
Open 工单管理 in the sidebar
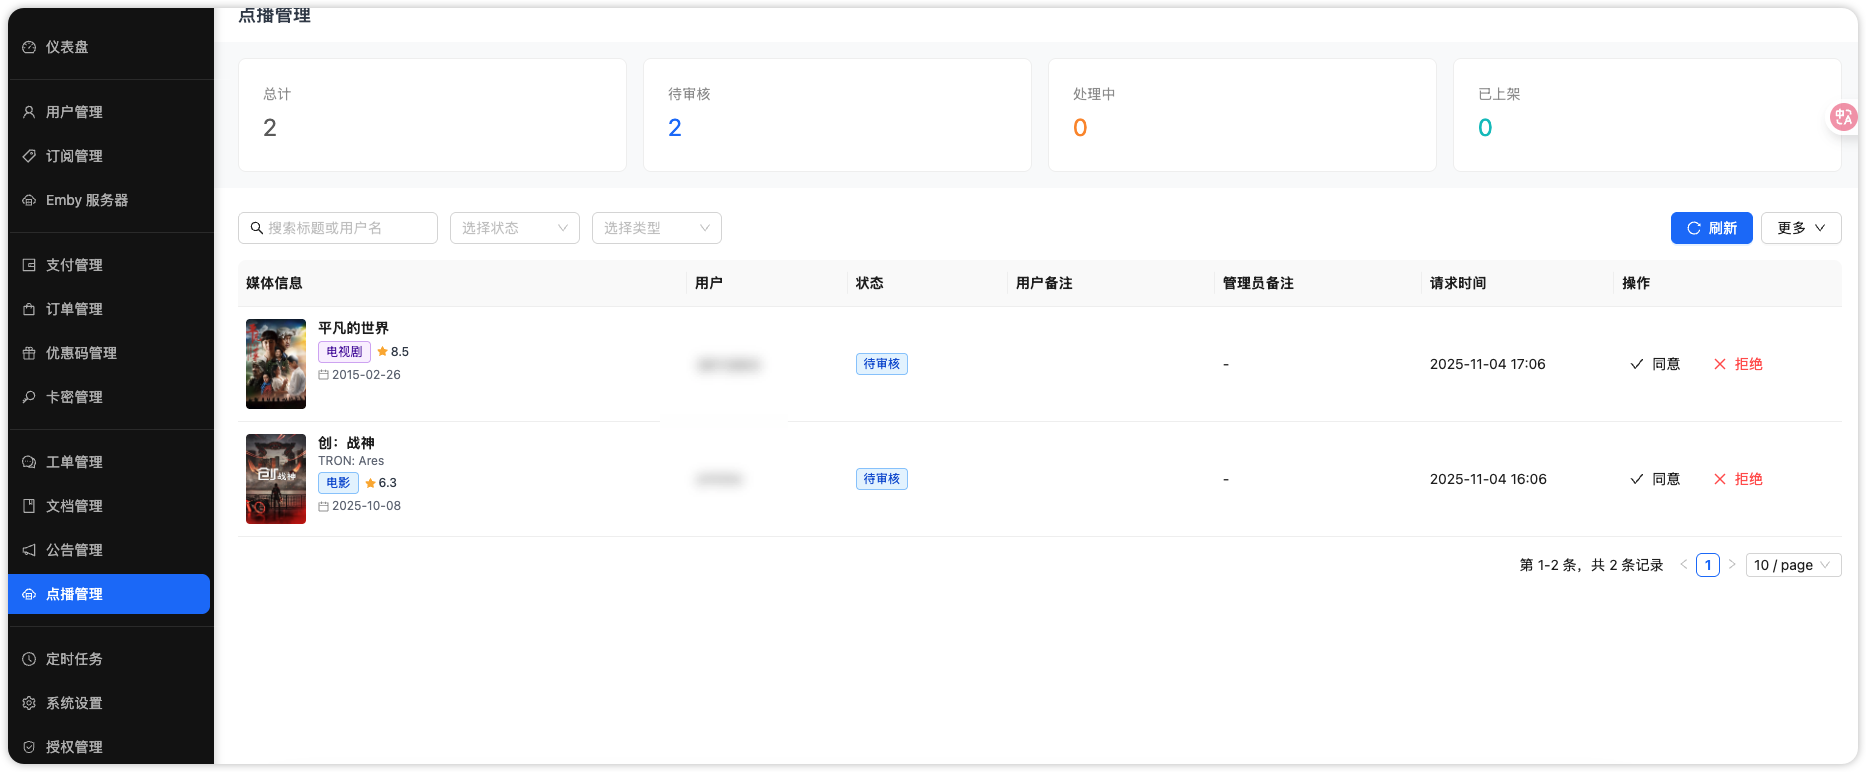(x=74, y=462)
